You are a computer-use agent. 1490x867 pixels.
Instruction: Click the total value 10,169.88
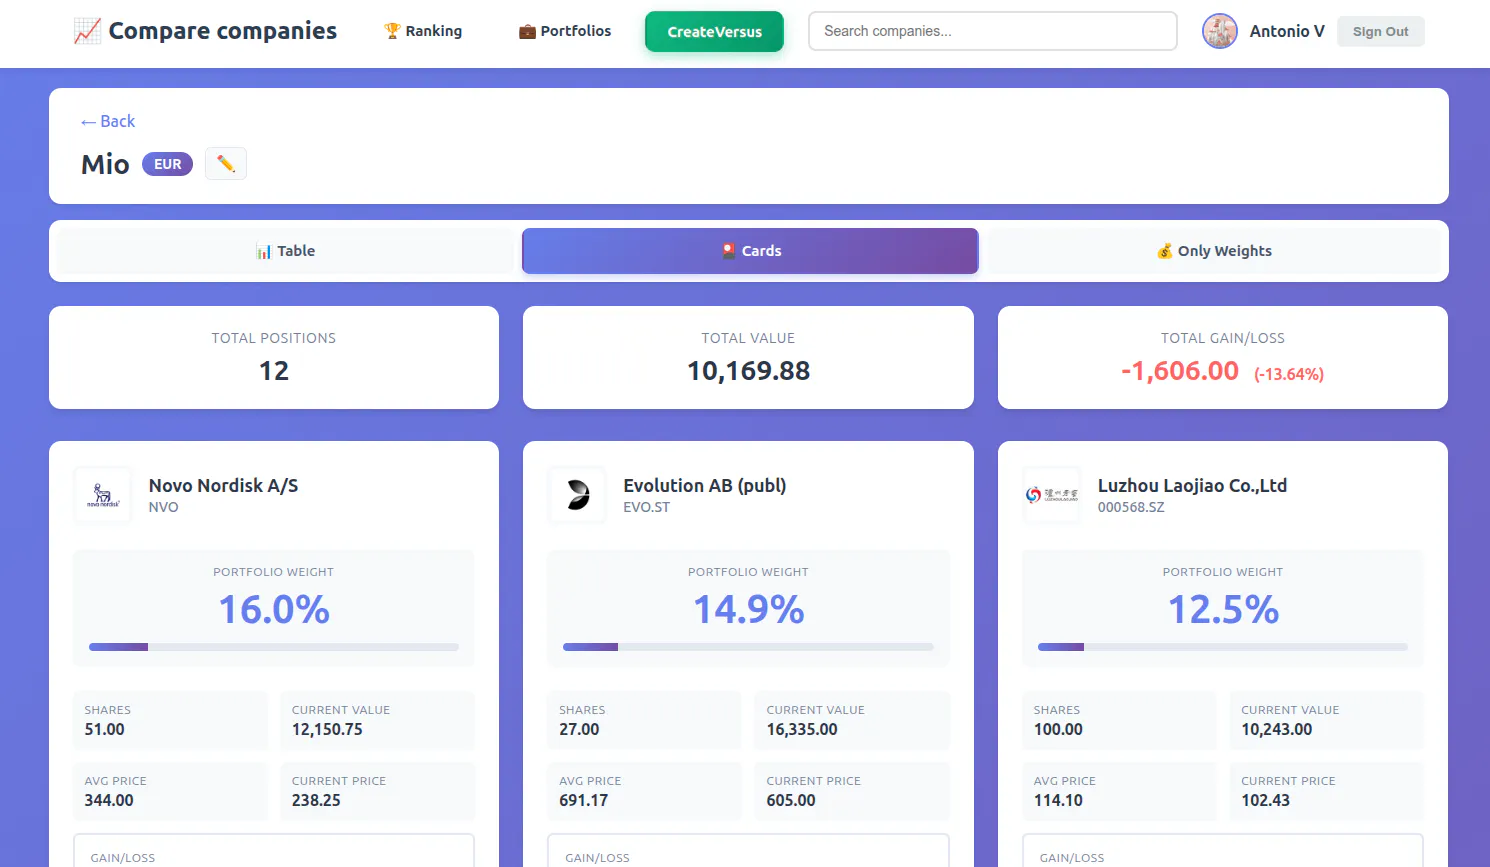click(x=749, y=371)
